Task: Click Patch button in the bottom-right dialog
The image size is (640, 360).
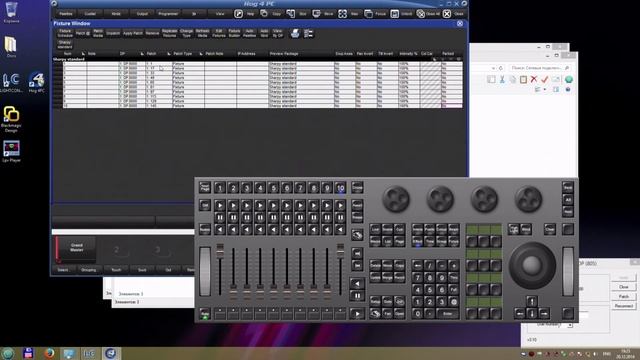Action: pyautogui.click(x=623, y=296)
